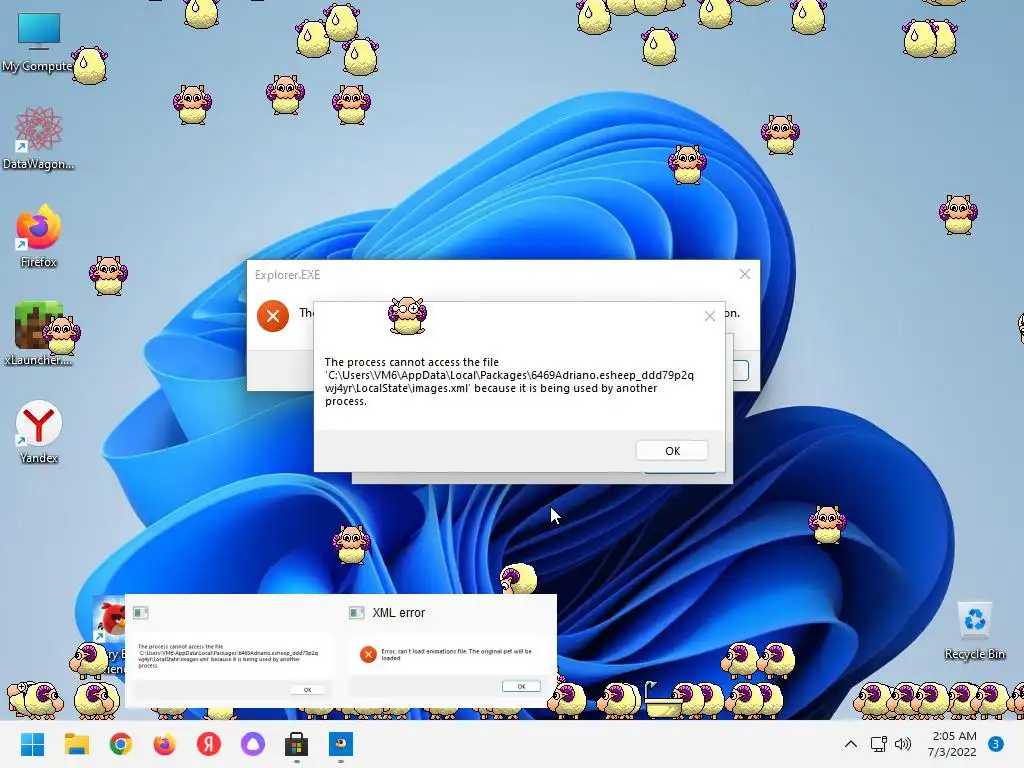The width and height of the screenshot is (1024, 768).
Task: Click the sheep with glasses on the dialog
Action: (407, 315)
